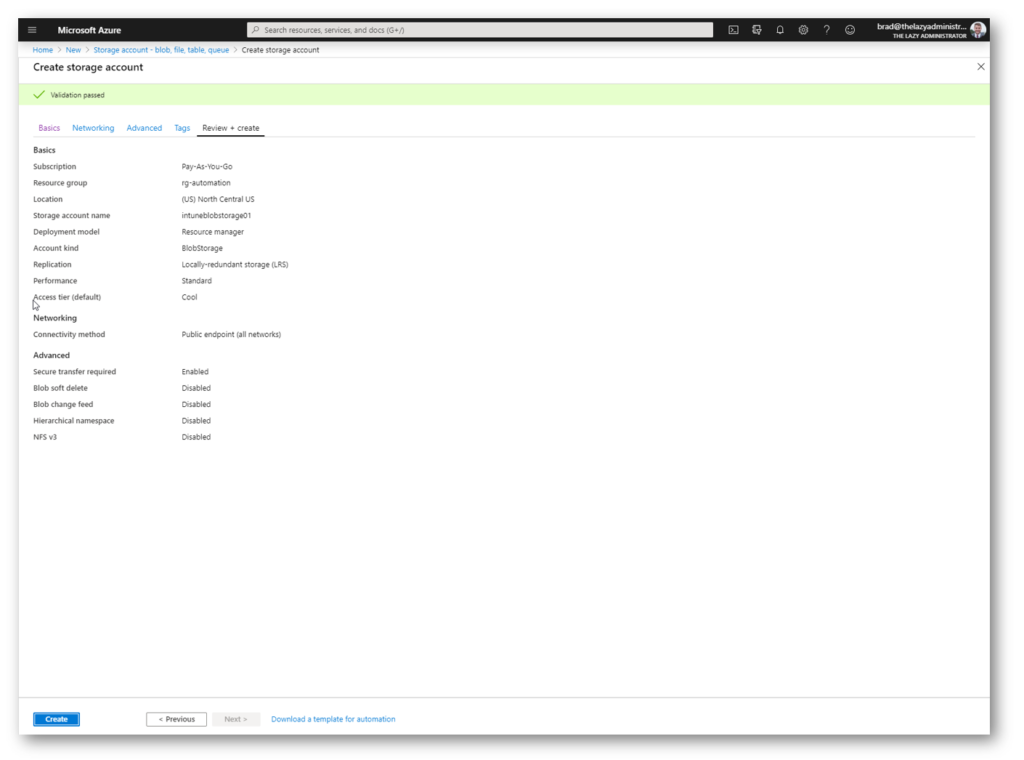Click the value Pay-As-You-Go
This screenshot has height=760, width=1024.
[x=207, y=166]
